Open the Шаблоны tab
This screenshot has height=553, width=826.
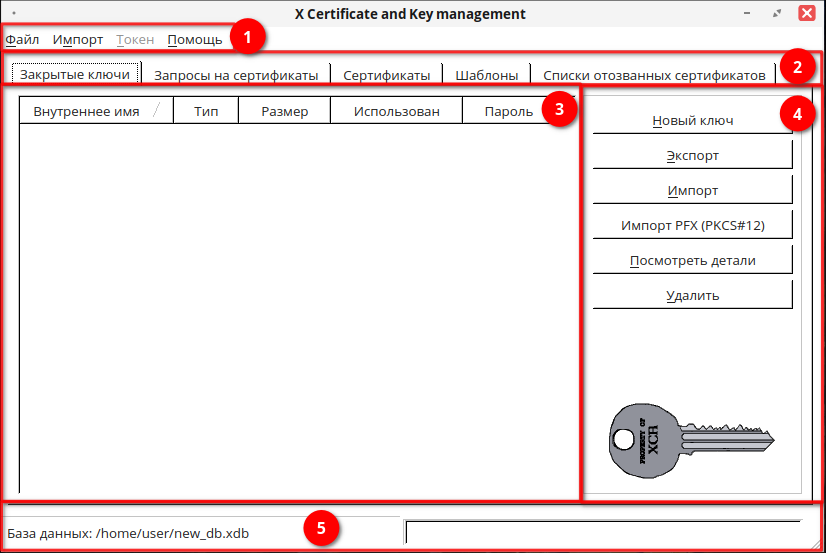pyautogui.click(x=486, y=75)
